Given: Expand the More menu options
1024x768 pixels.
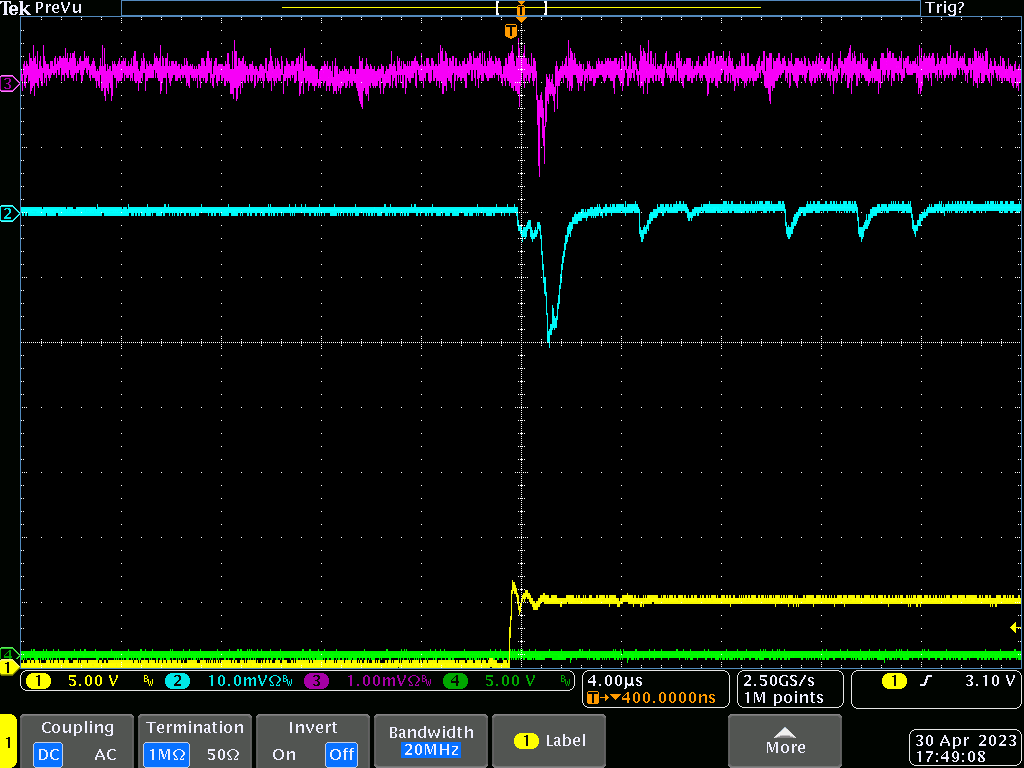Looking at the screenshot, I should [x=785, y=741].
